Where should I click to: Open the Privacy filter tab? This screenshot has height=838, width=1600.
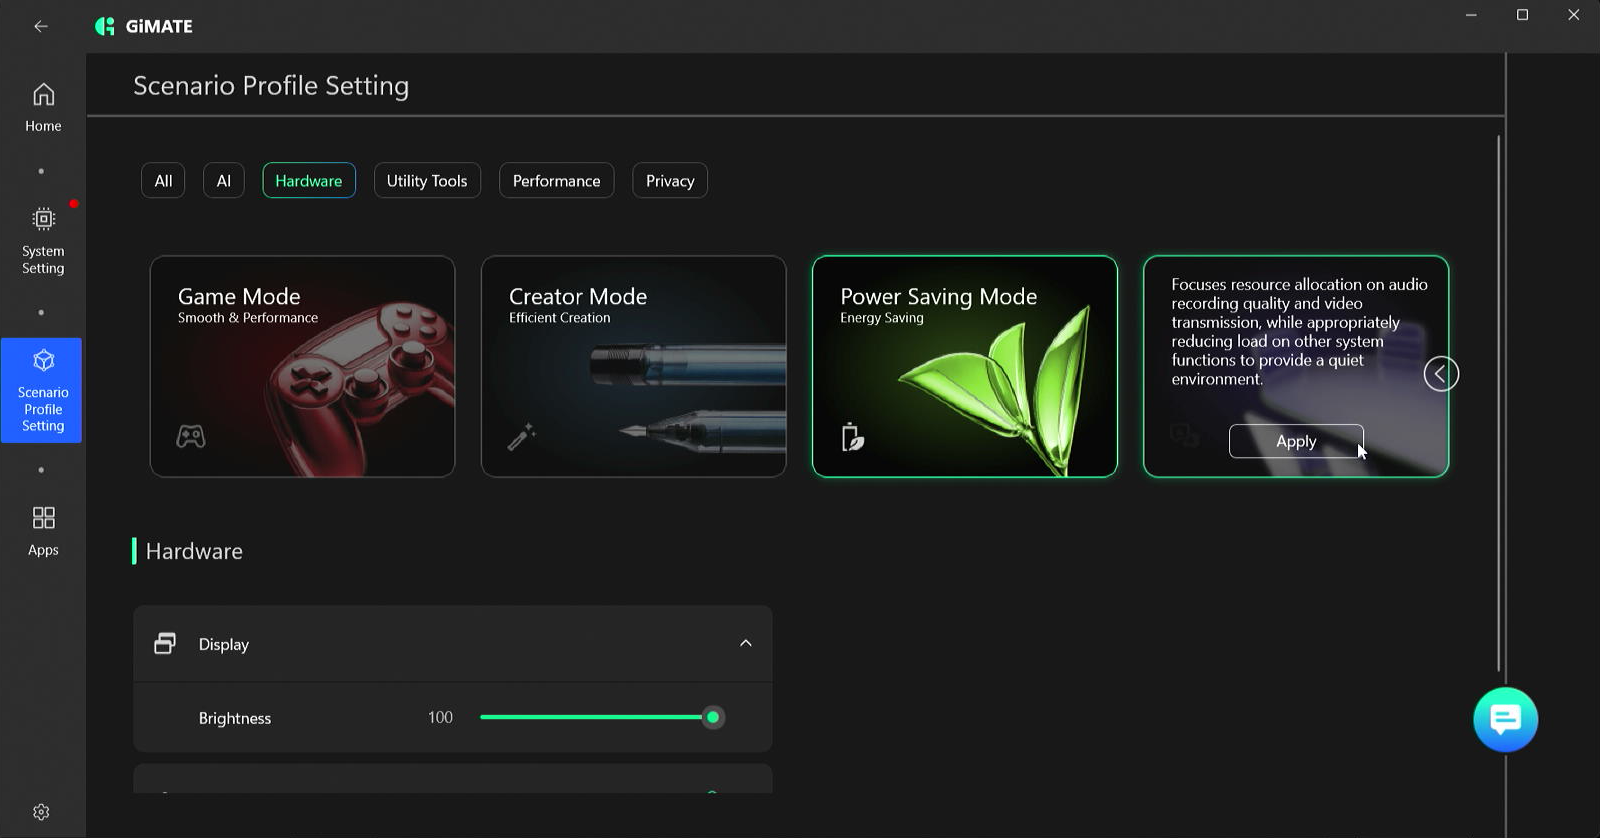pos(670,181)
